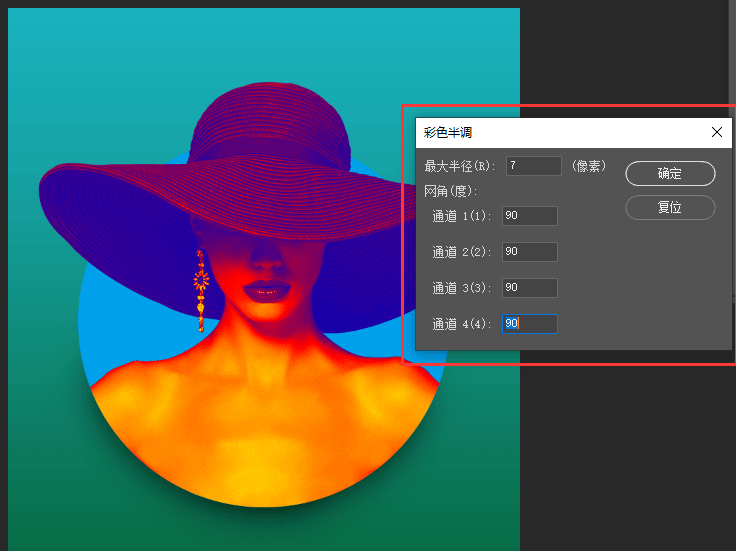The image size is (736, 551).
Task: Click the 通道 4(4) label
Action: 461,324
